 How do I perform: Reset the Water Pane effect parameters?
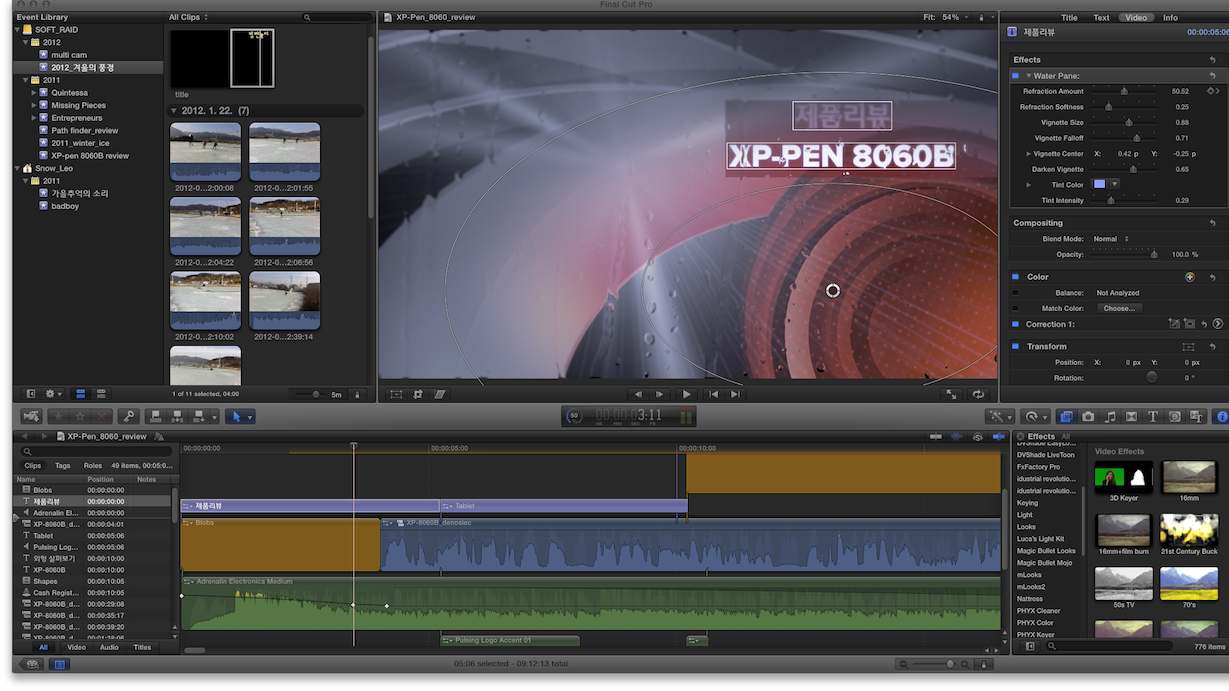(1212, 75)
